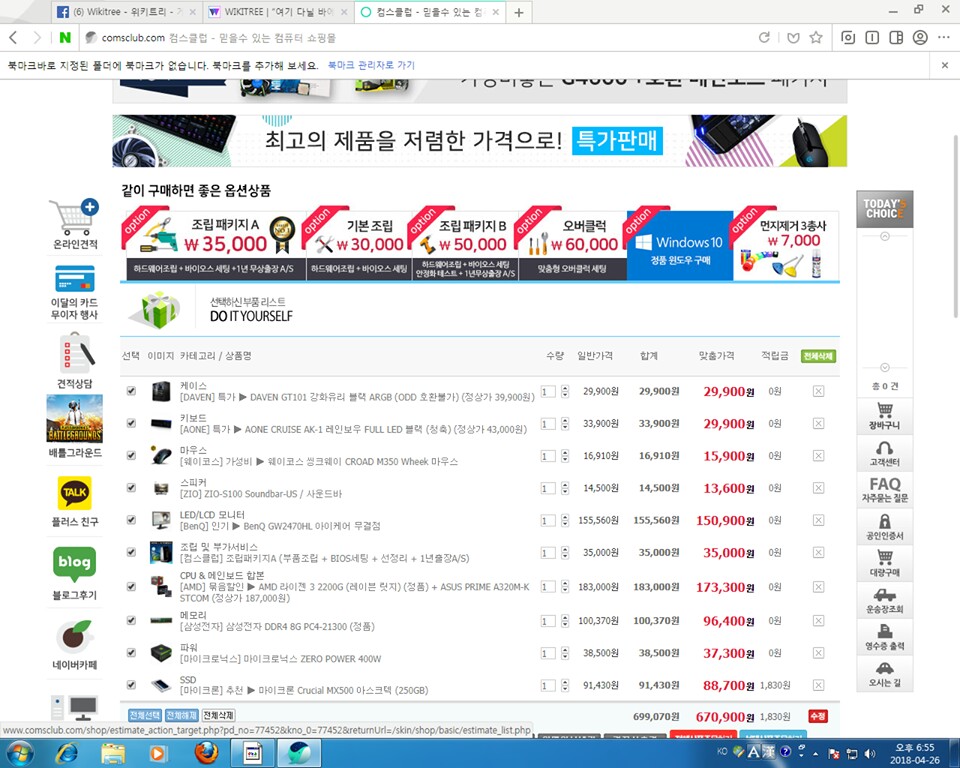Adjust quantity stepper for SSD row
960x768 pixels.
tap(564, 685)
